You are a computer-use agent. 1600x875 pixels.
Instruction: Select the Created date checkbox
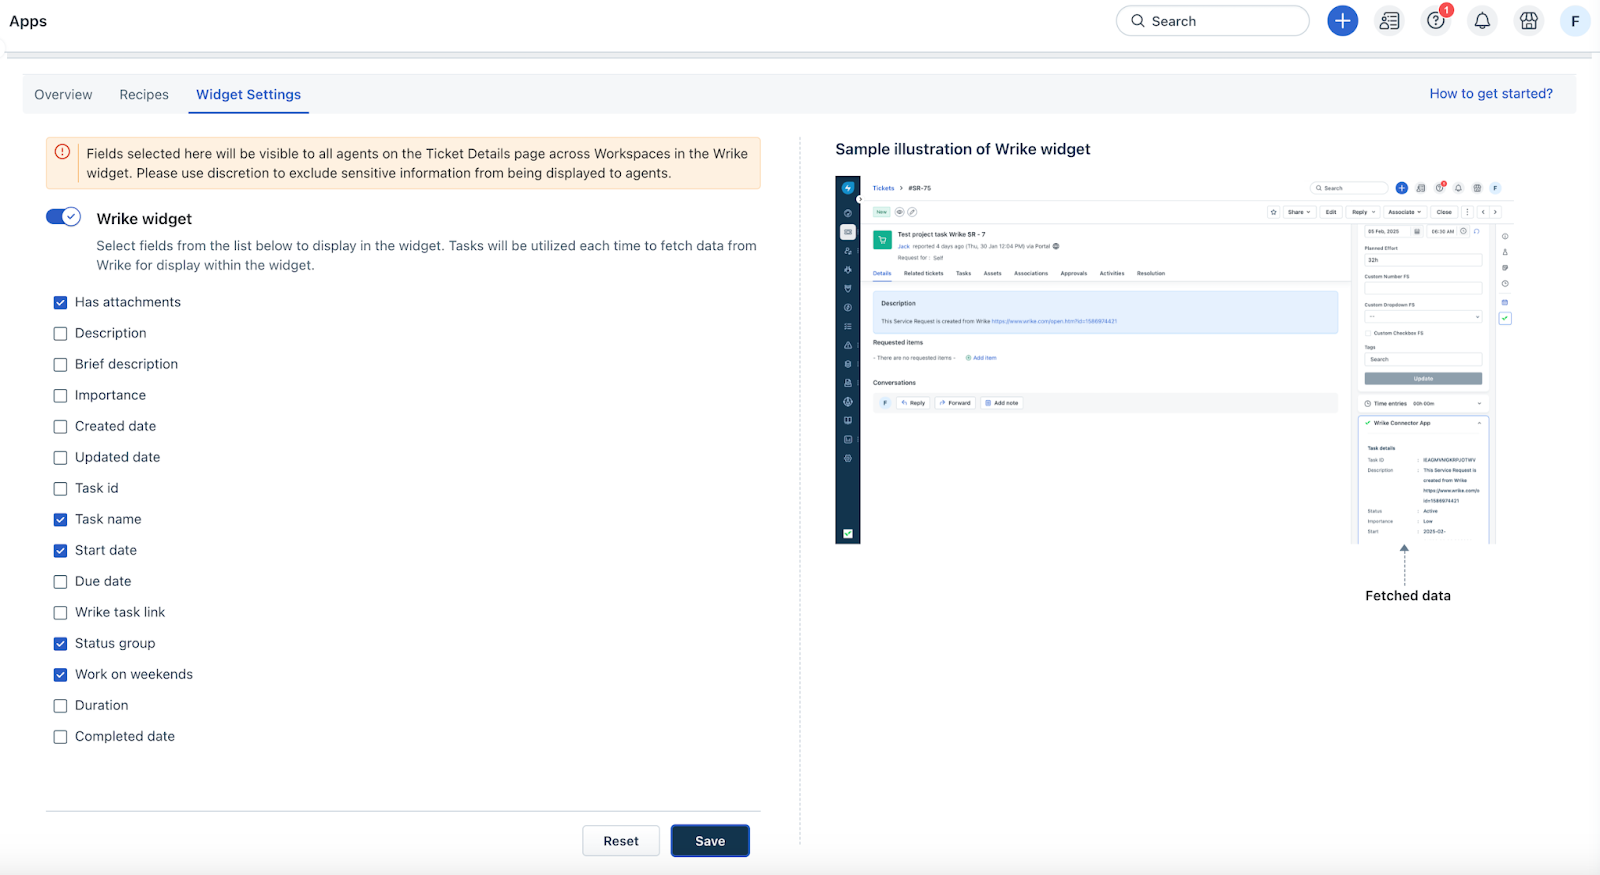(x=60, y=426)
